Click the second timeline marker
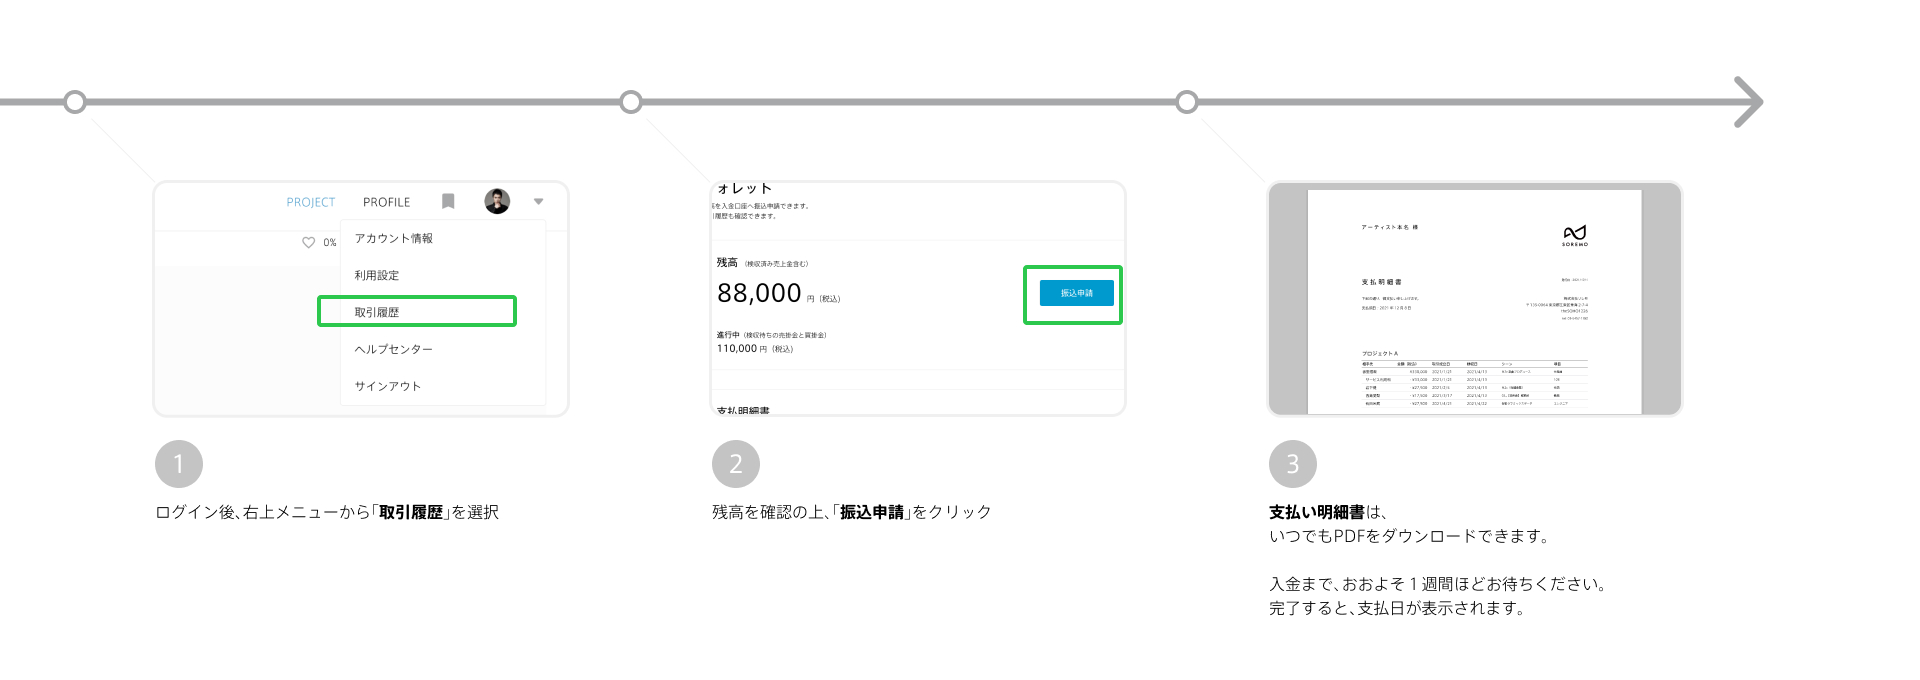The height and width of the screenshot is (680, 1920). (x=631, y=102)
